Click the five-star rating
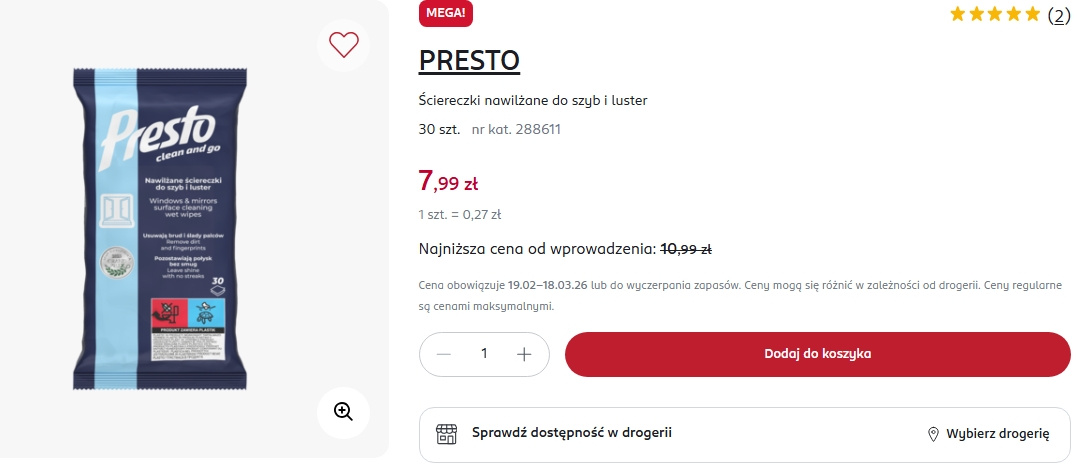1077x466 pixels. 995,14
